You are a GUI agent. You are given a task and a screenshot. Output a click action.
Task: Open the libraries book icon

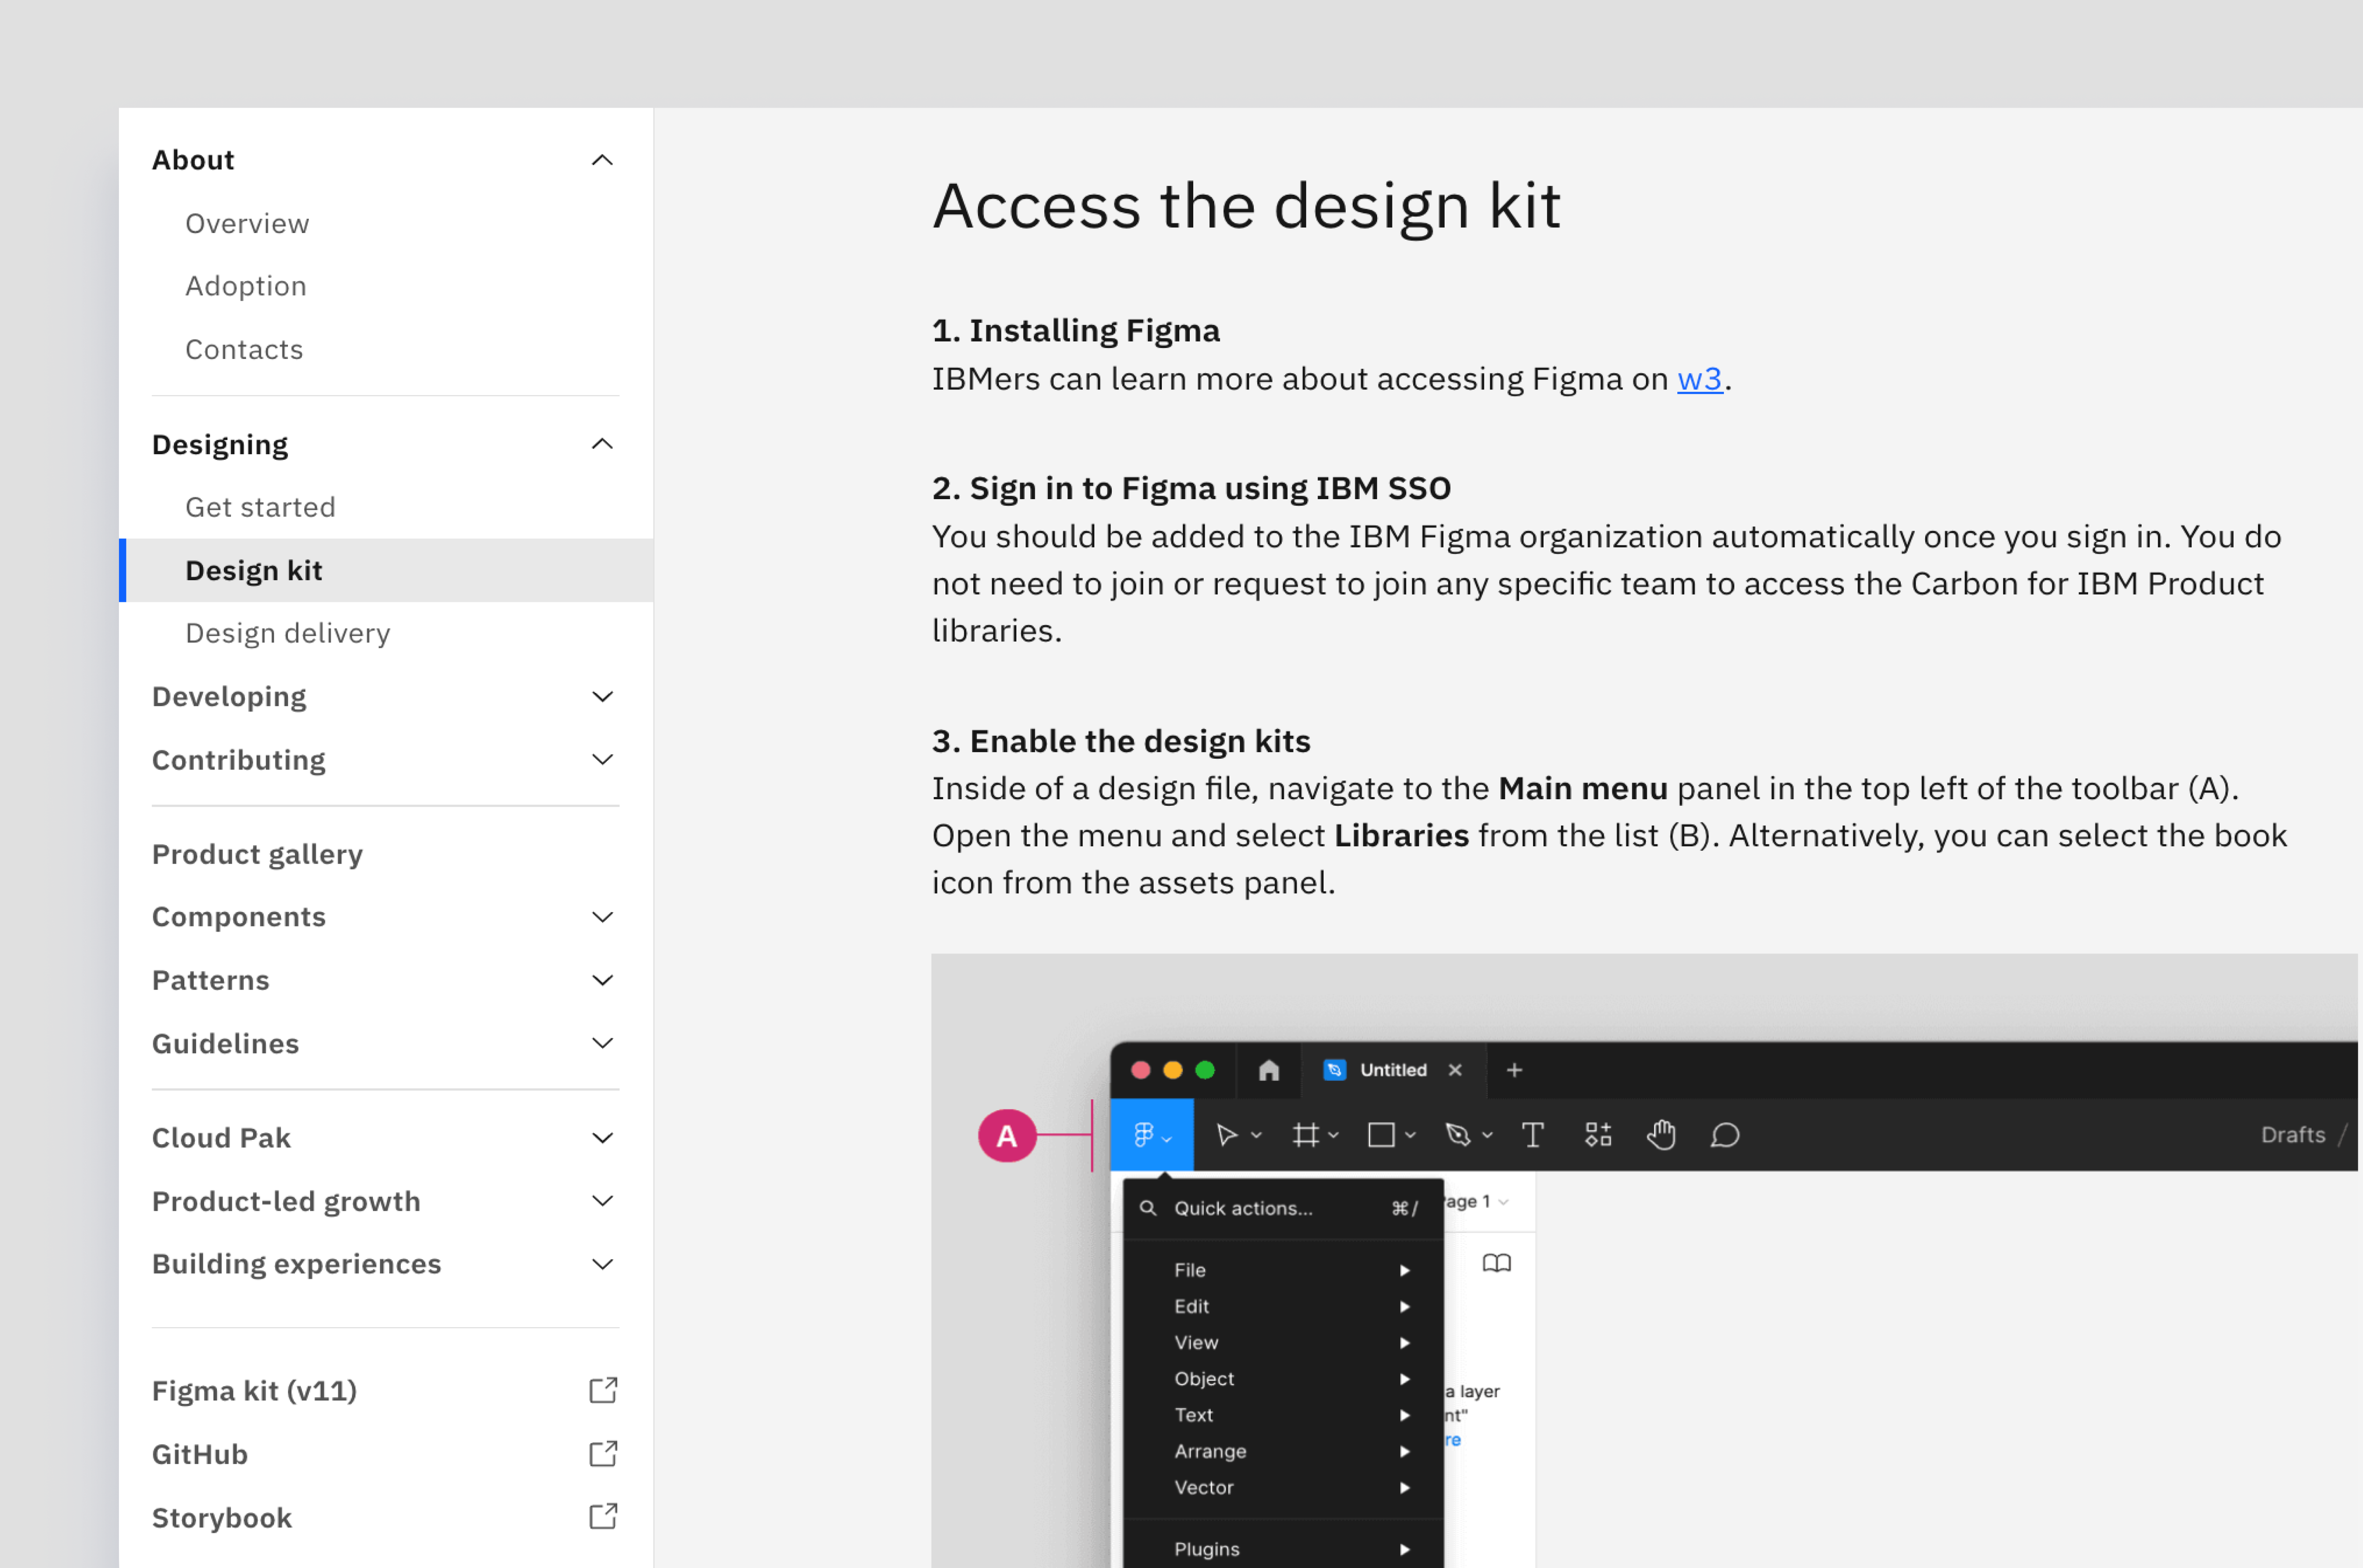click(1496, 1263)
